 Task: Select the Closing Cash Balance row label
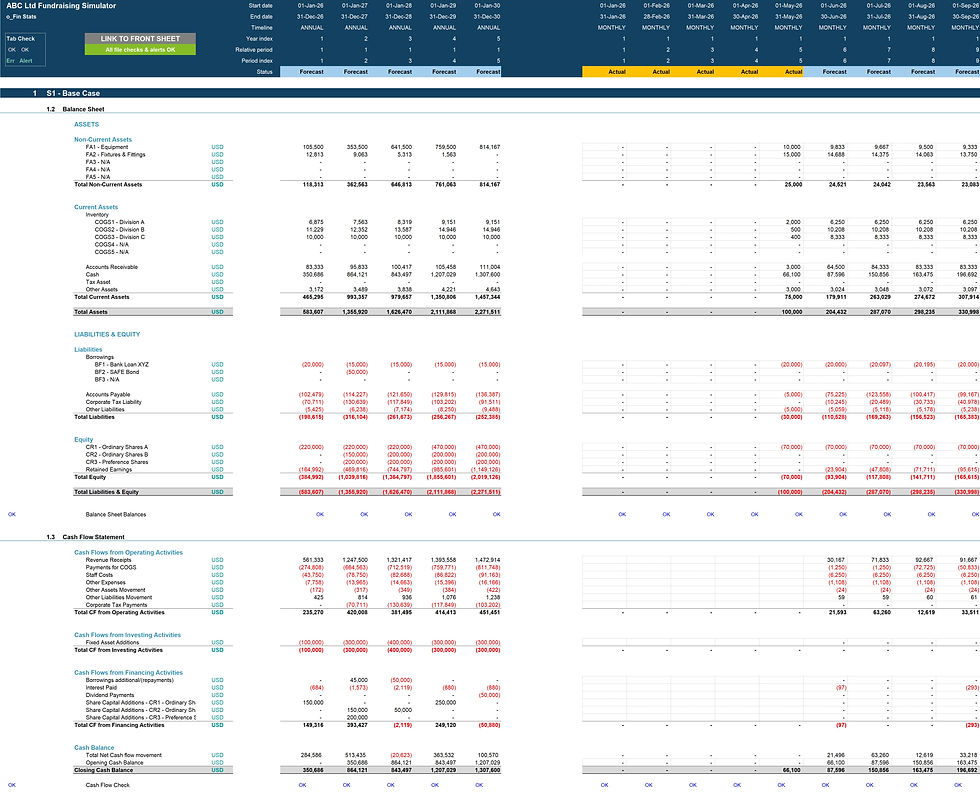(103, 770)
